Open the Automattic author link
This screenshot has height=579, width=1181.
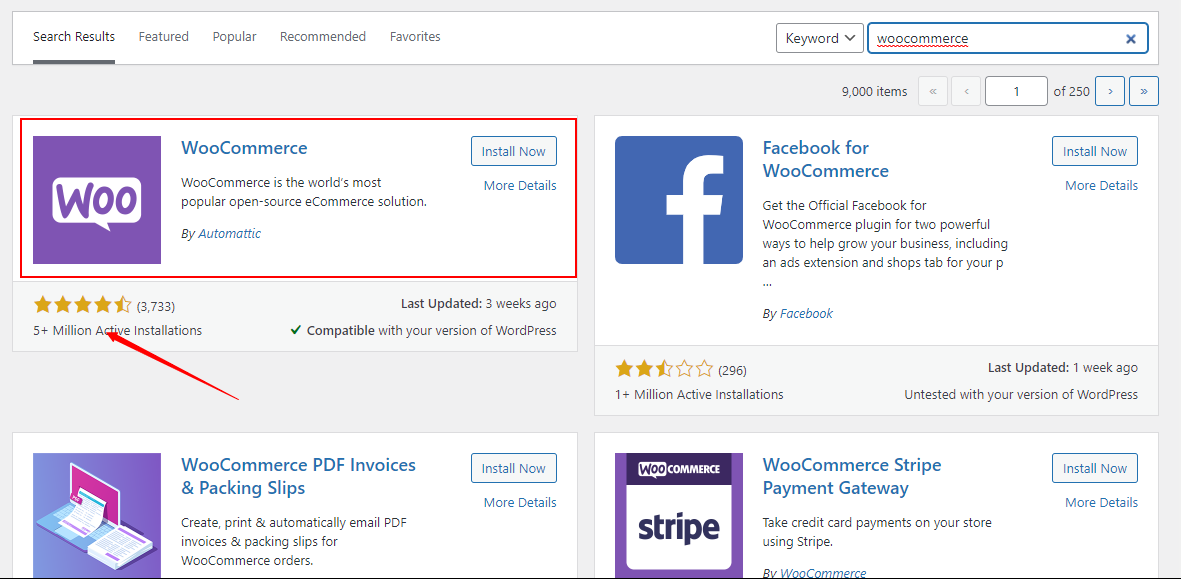click(x=229, y=233)
